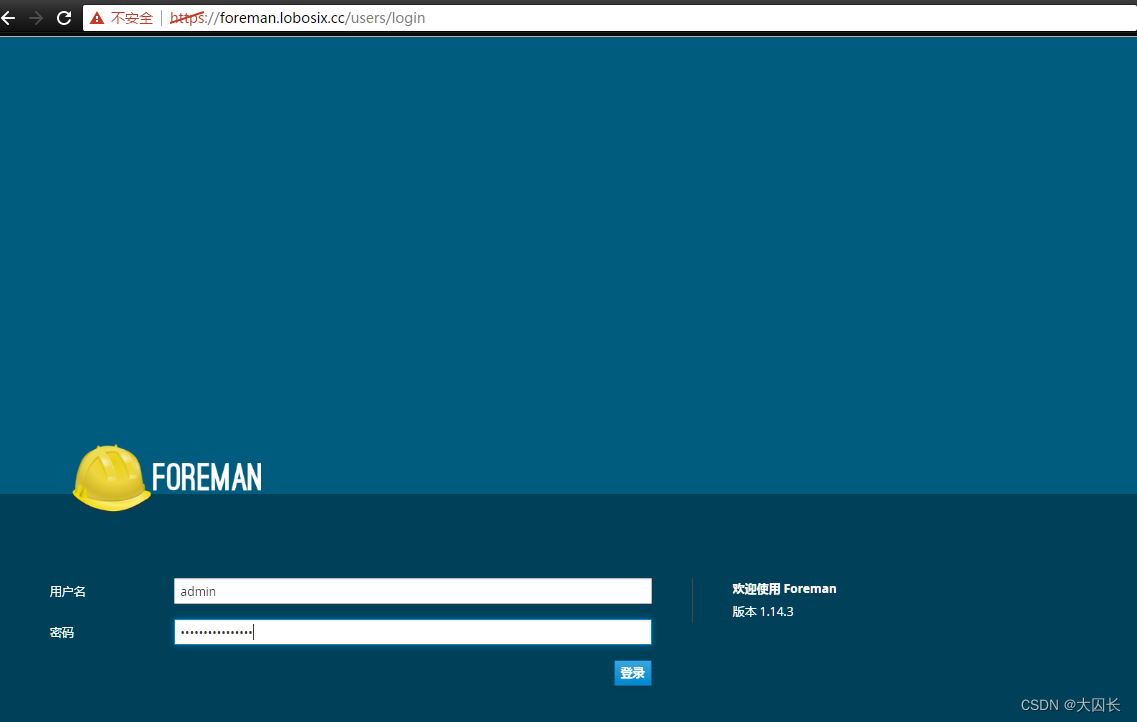Click the browser forward arrow
Image resolution: width=1137 pixels, height=722 pixels.
pos(36,18)
